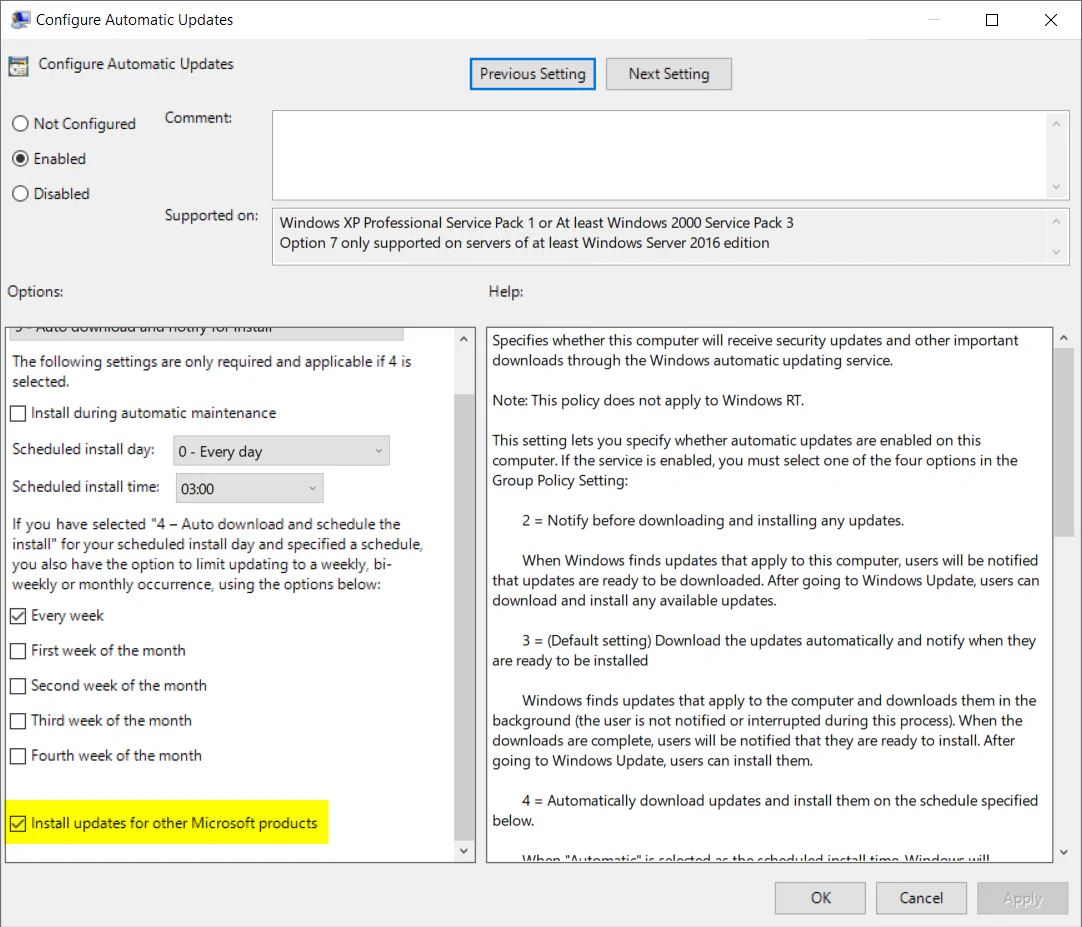Click the Help pane scroll up arrow
The image size is (1082, 927).
coord(1063,338)
